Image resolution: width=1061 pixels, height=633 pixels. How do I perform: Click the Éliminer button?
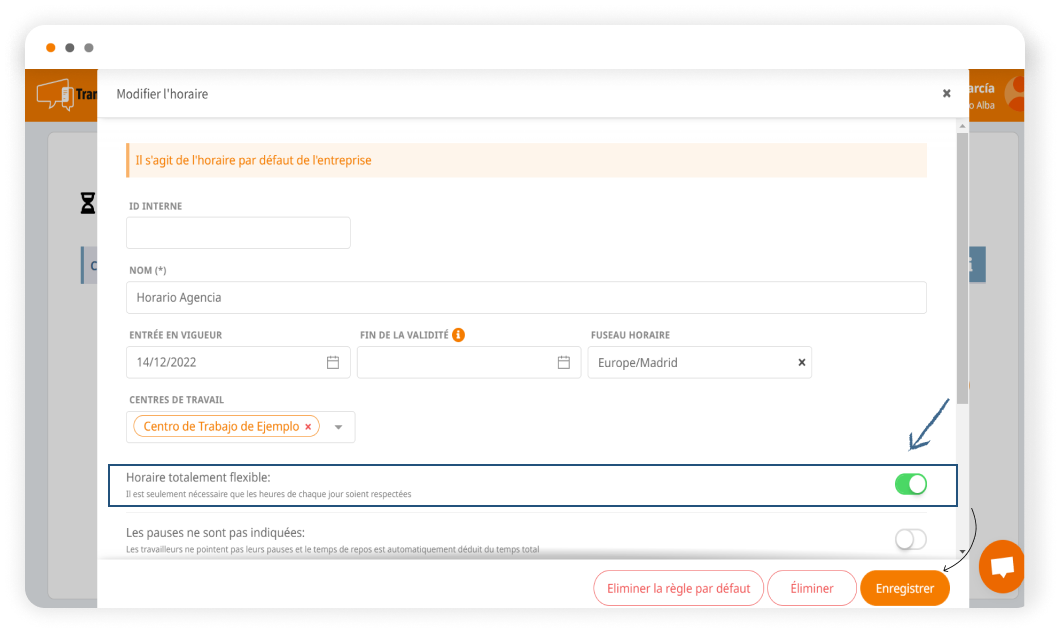coord(811,588)
